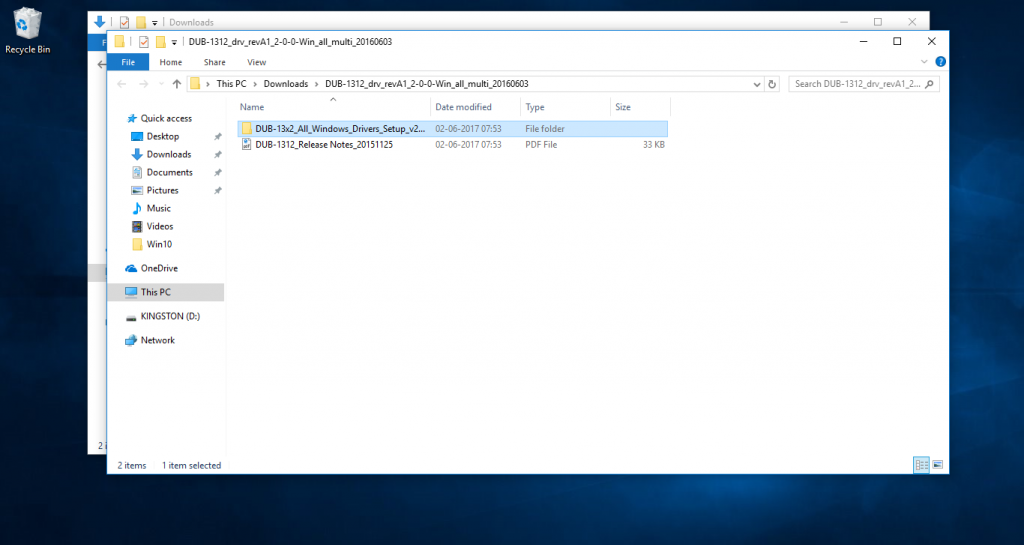Click the New folder quick access toolbar icon
1024x545 pixels.
click(x=160, y=42)
